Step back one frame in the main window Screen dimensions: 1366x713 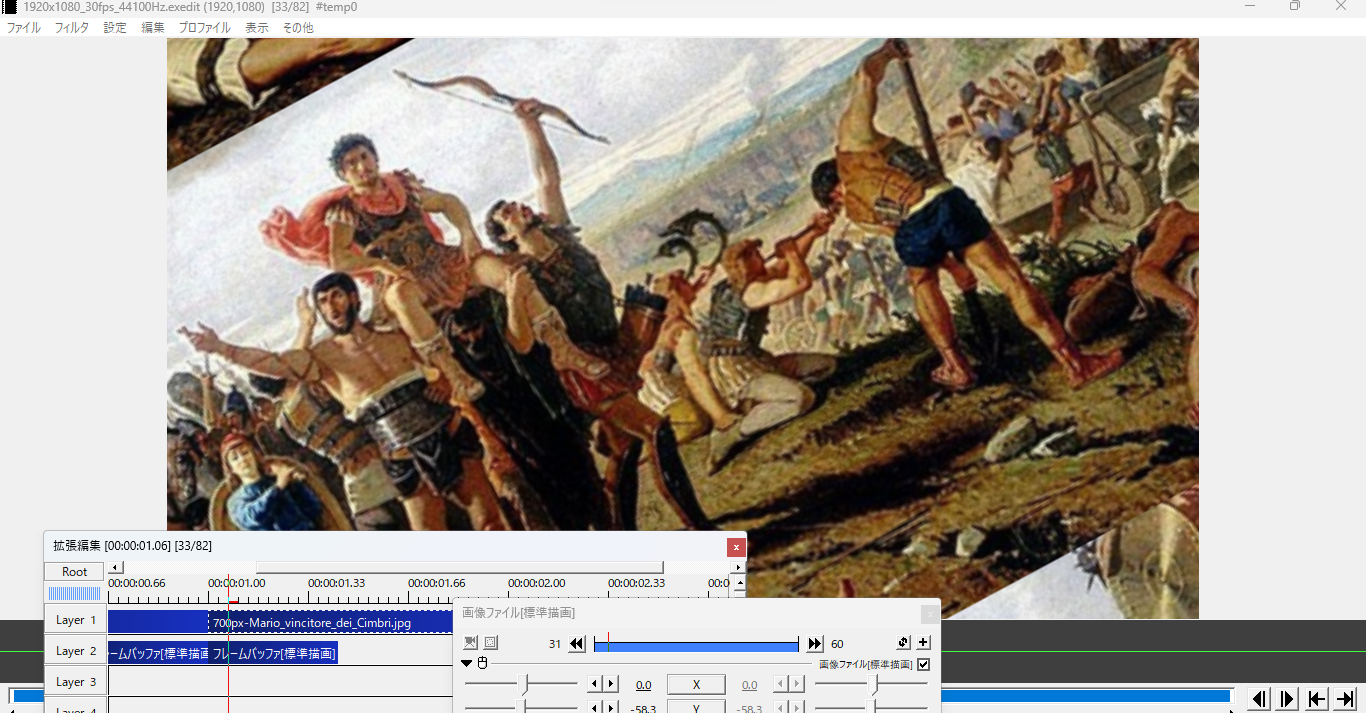click(x=1259, y=699)
